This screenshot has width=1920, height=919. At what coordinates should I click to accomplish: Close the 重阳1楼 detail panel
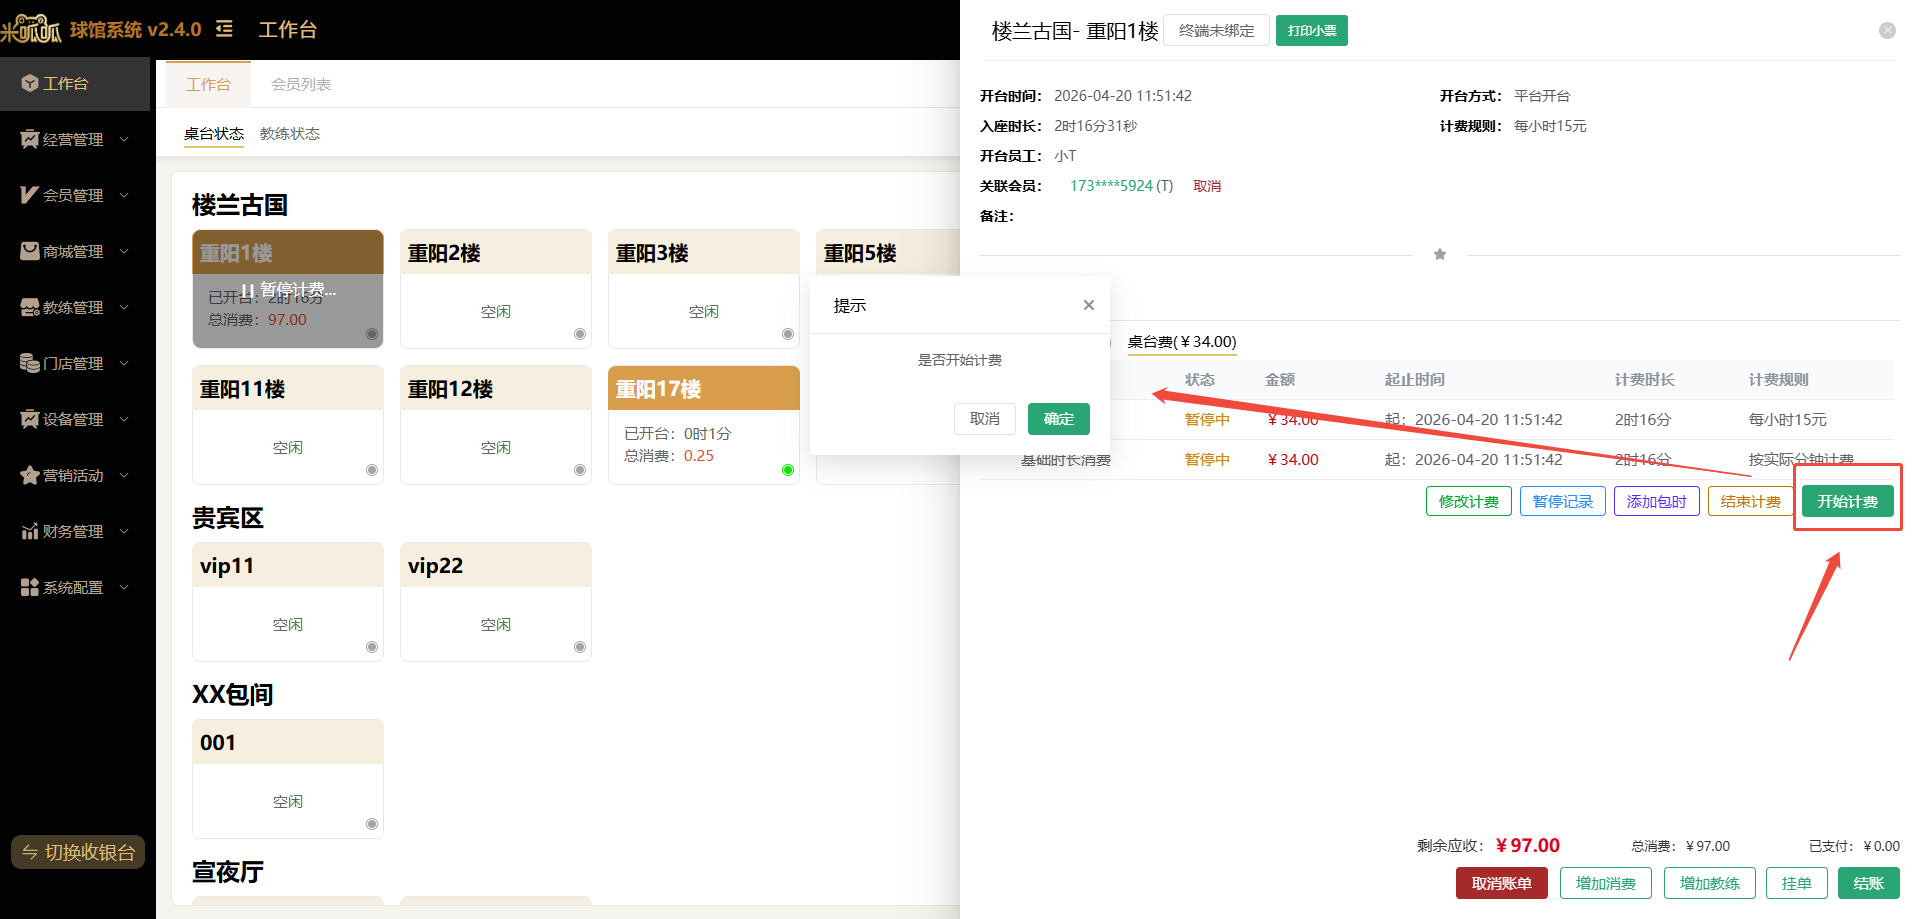(x=1887, y=31)
